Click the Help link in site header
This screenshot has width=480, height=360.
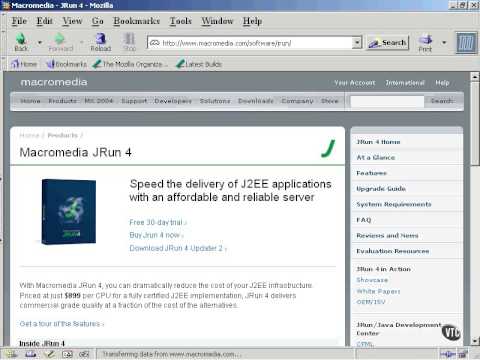(442, 83)
